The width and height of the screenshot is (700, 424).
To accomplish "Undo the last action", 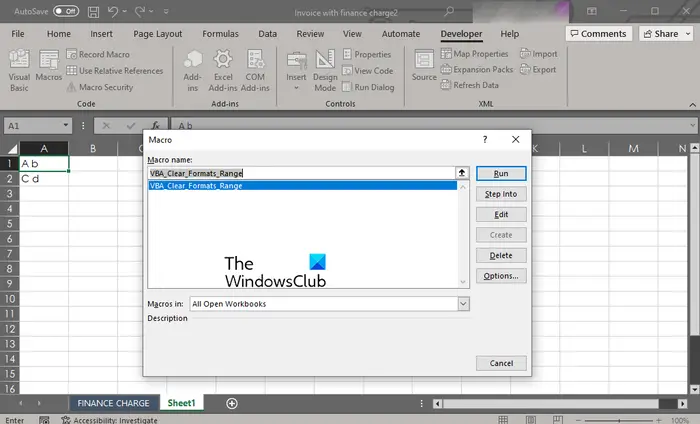I will 113,12.
